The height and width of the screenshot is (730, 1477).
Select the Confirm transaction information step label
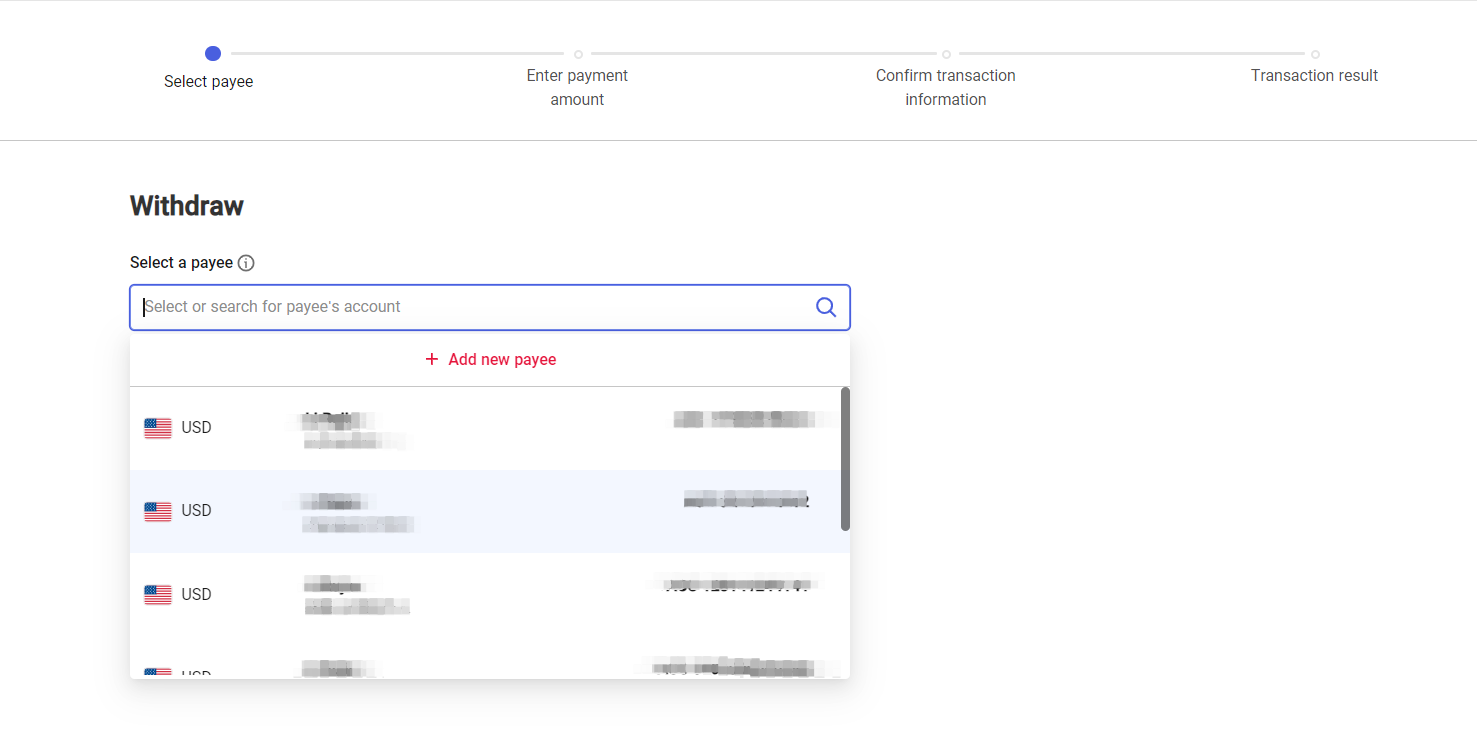945,87
